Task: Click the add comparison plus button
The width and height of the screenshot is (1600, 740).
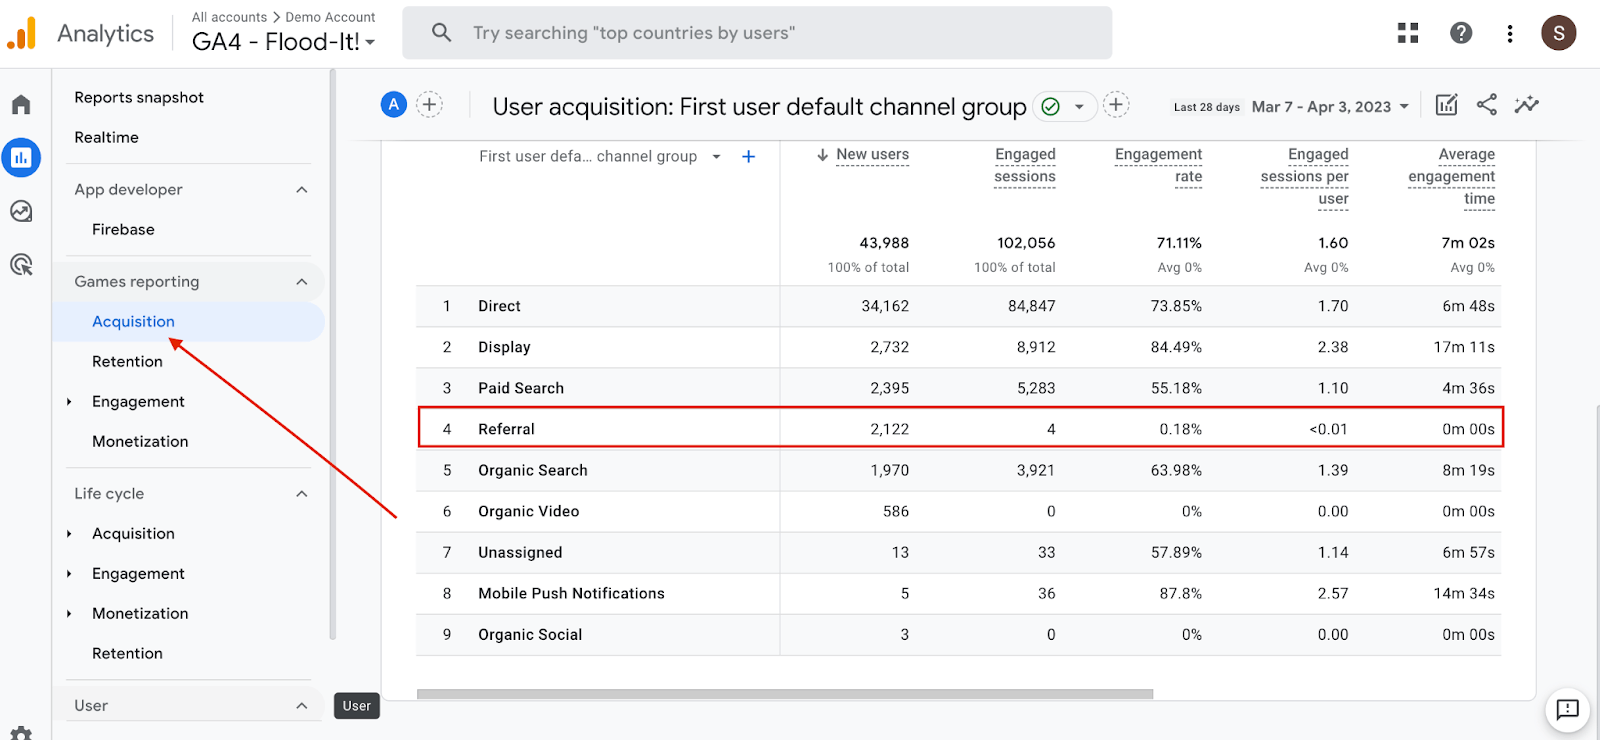Action: (x=429, y=105)
